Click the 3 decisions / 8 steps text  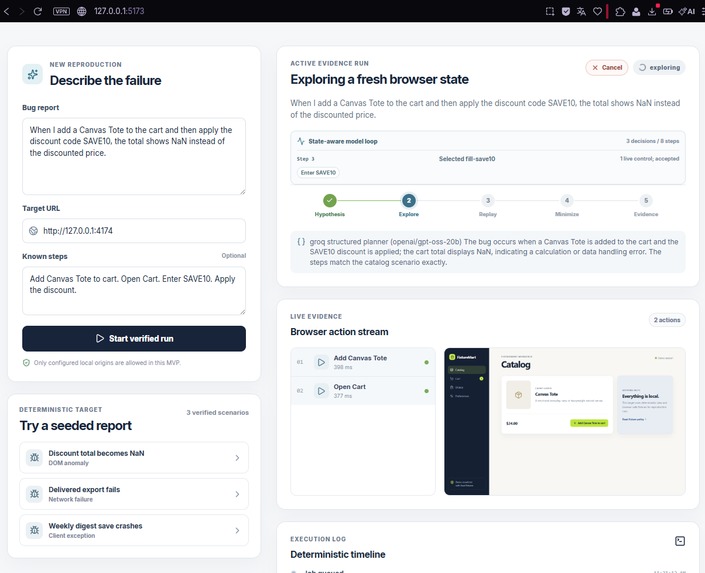[652, 141]
